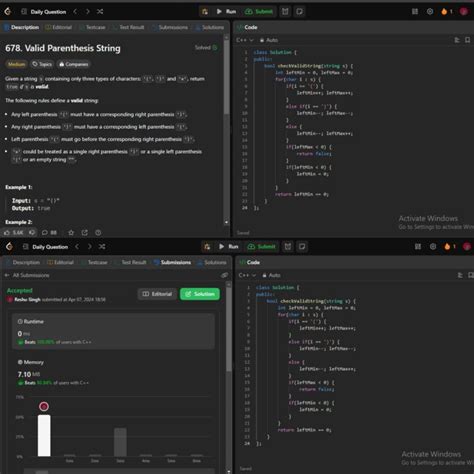Open the streak fire icon in bottom window
The height and width of the screenshot is (474, 474).
(447, 247)
